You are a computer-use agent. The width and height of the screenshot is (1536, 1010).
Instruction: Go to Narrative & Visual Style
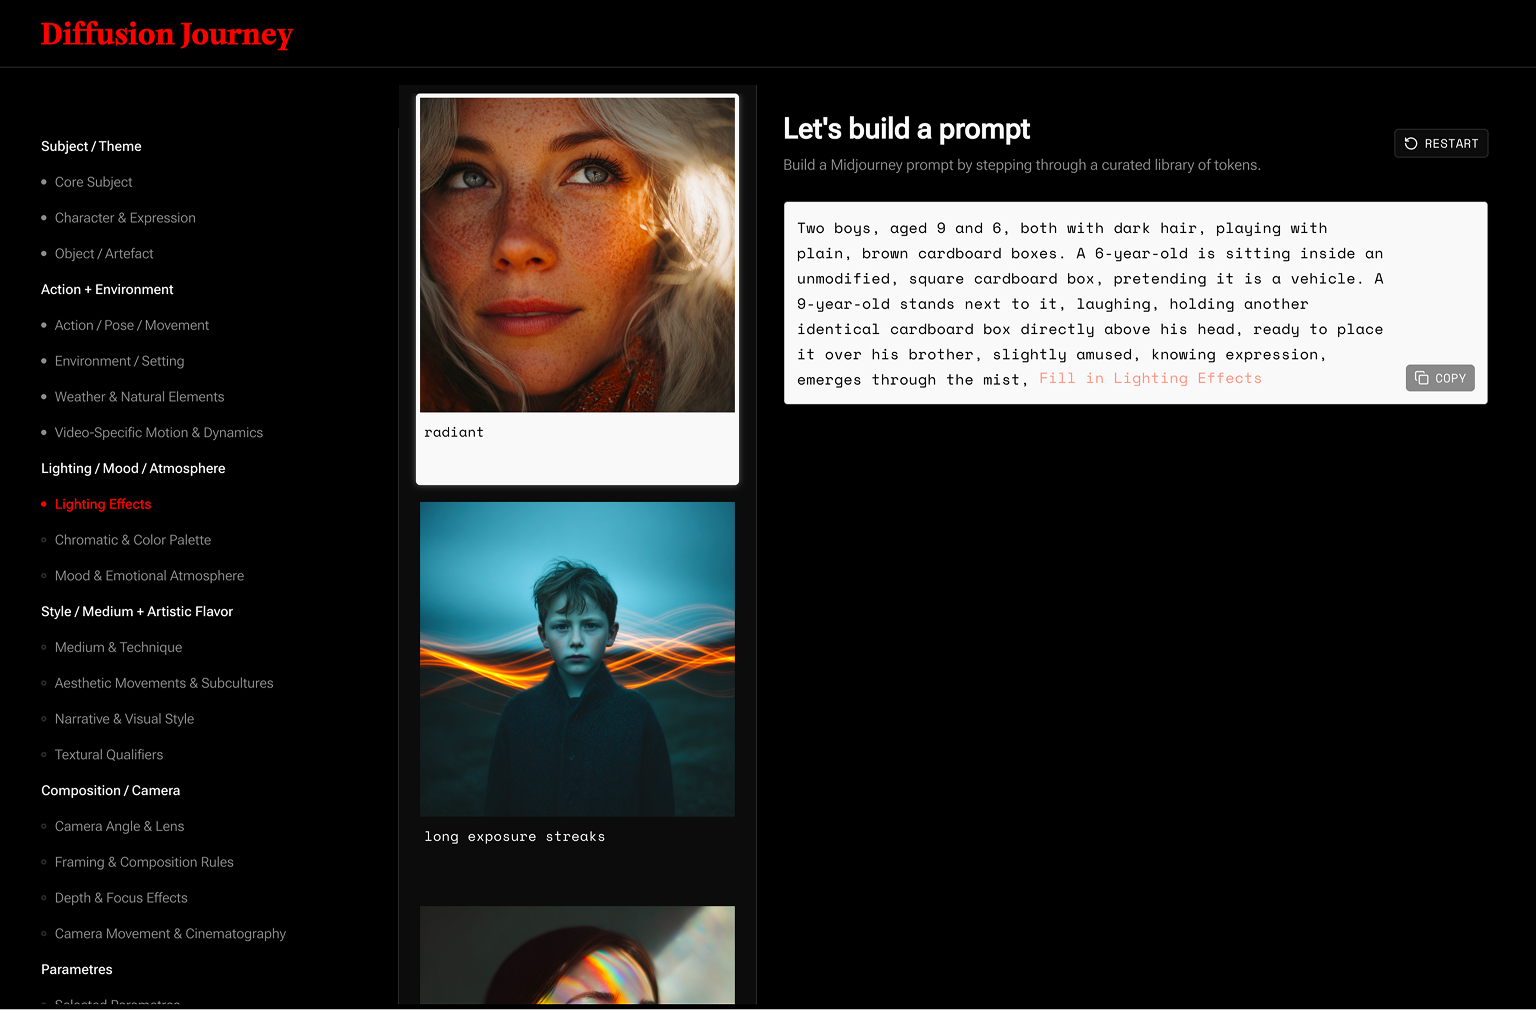[125, 719]
